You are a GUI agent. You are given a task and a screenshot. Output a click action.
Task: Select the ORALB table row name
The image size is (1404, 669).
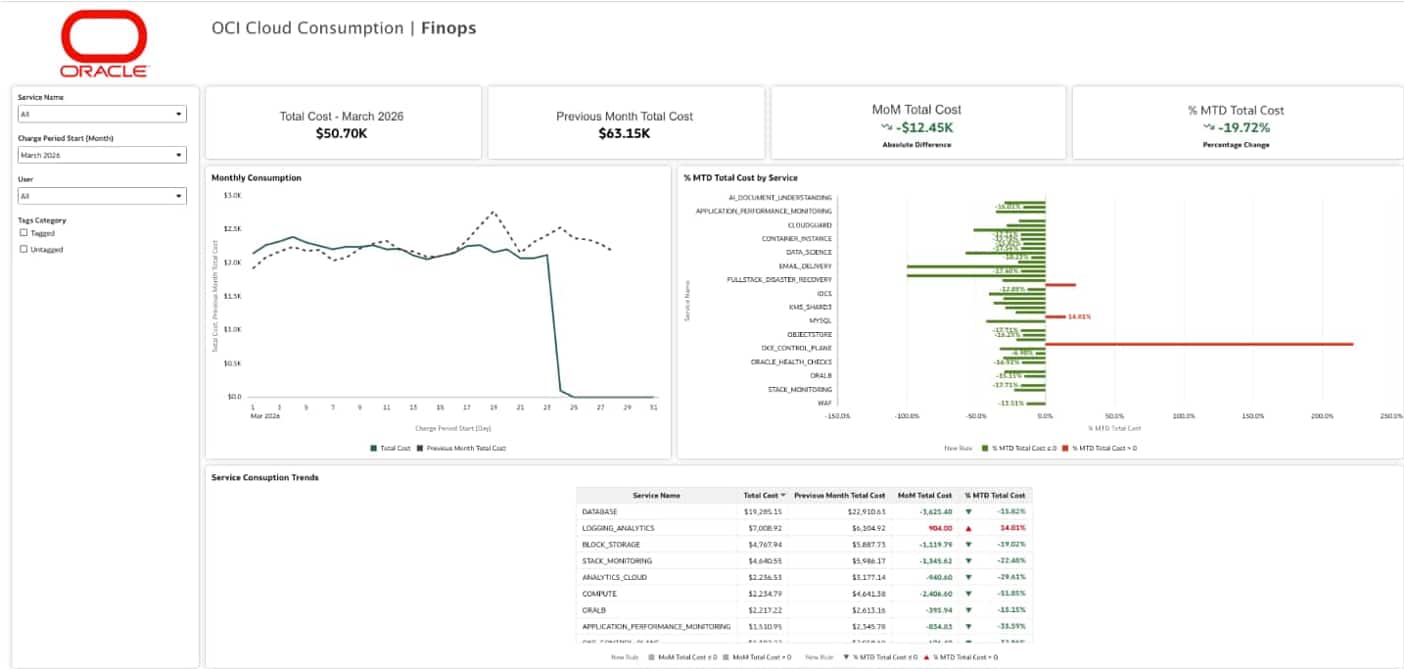594,610
